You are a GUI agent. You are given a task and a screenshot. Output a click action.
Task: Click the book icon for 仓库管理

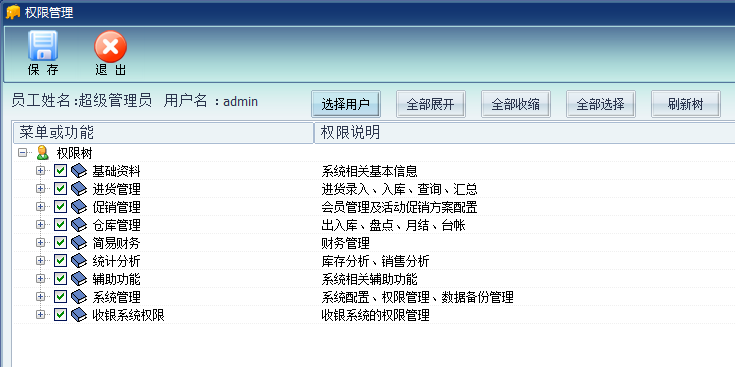pos(79,225)
